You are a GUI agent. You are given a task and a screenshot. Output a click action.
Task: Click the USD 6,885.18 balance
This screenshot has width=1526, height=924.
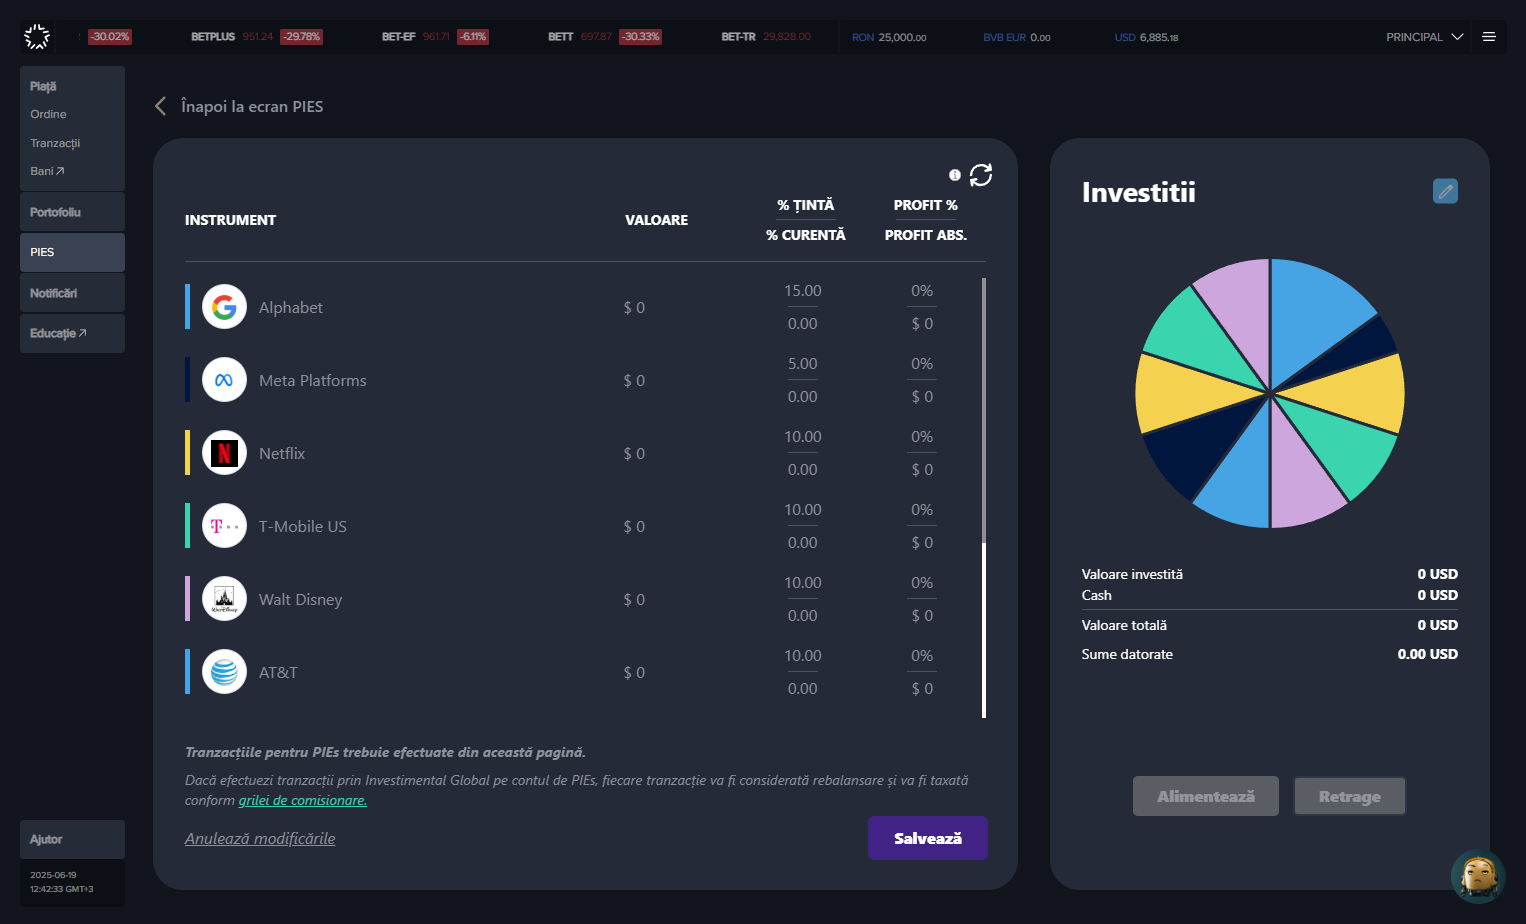1146,37
